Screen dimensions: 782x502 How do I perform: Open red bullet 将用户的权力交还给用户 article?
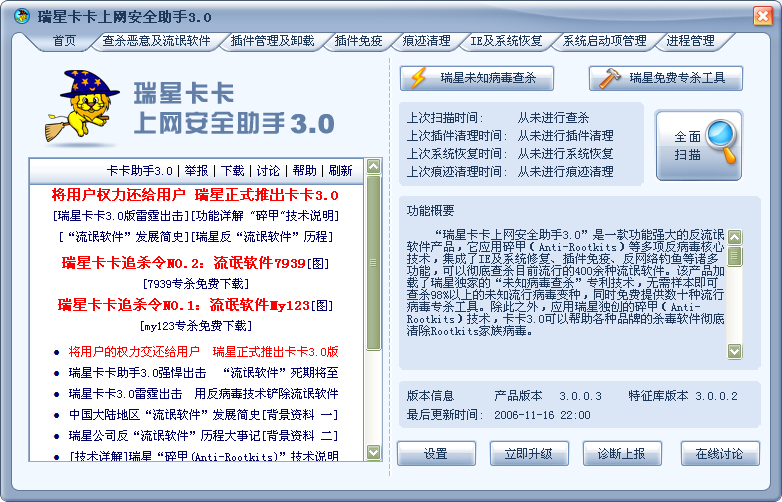click(203, 352)
